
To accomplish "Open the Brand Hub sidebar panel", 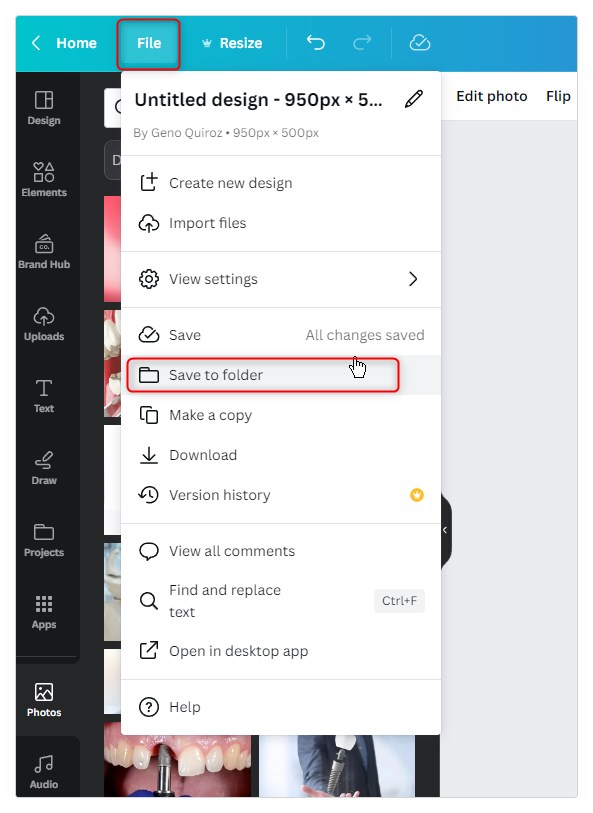I will coord(44,251).
